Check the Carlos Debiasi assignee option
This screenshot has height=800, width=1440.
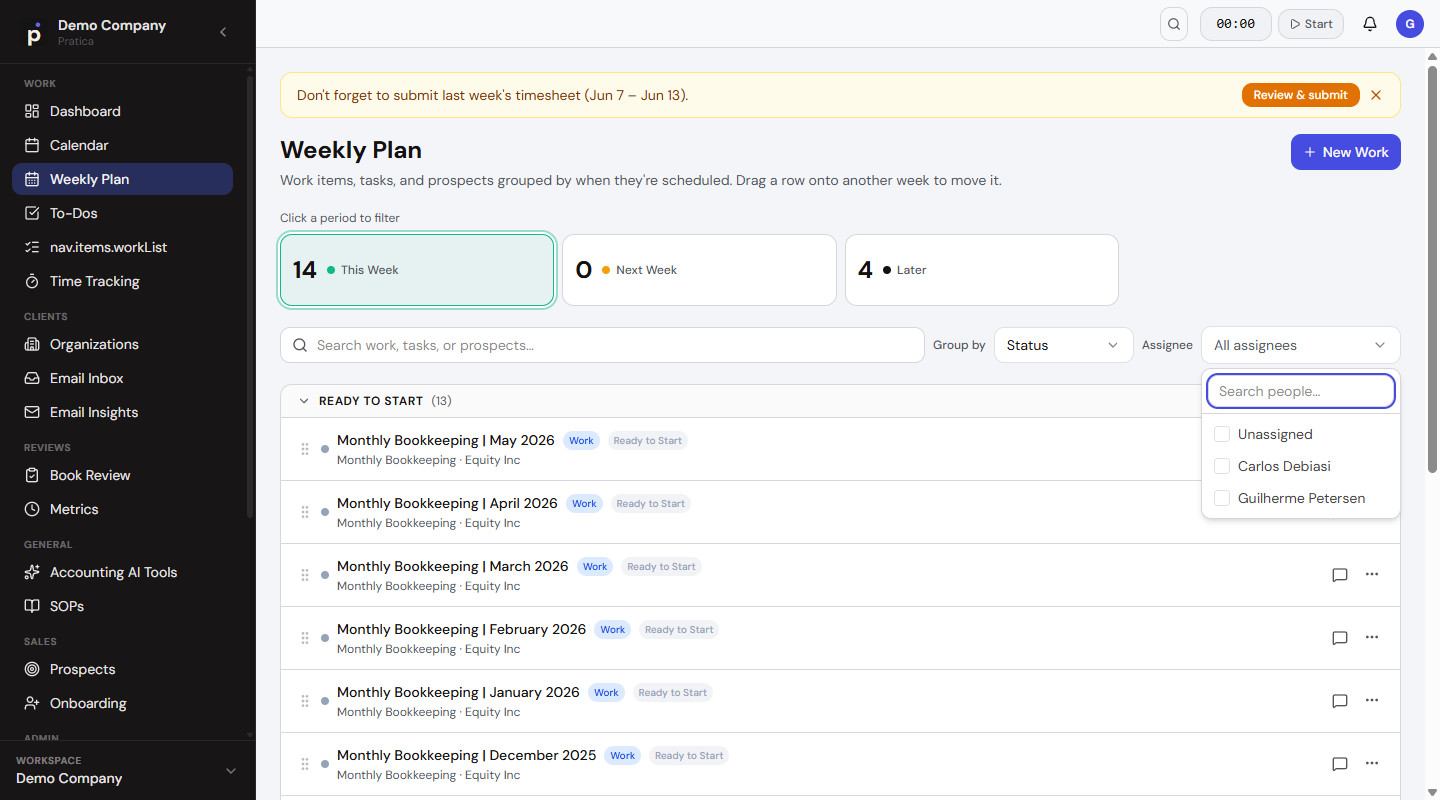1222,466
